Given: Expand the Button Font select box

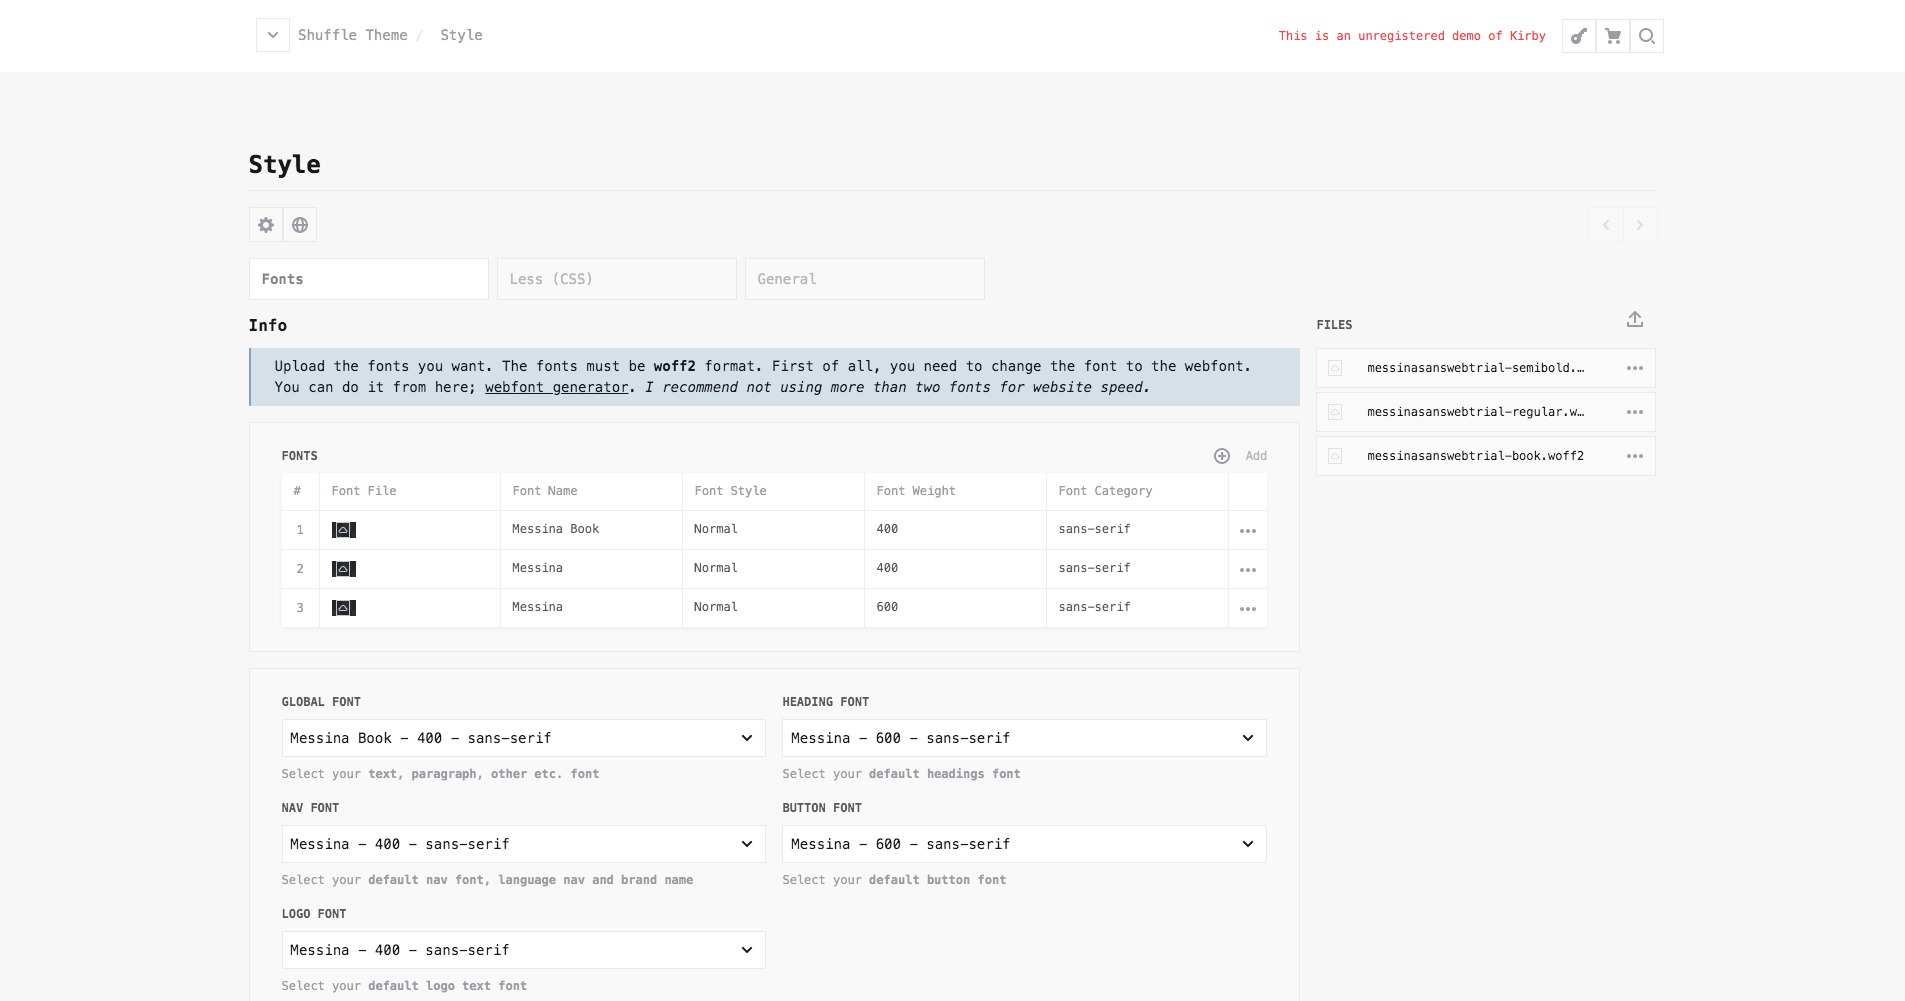Looking at the screenshot, I should pos(1023,844).
